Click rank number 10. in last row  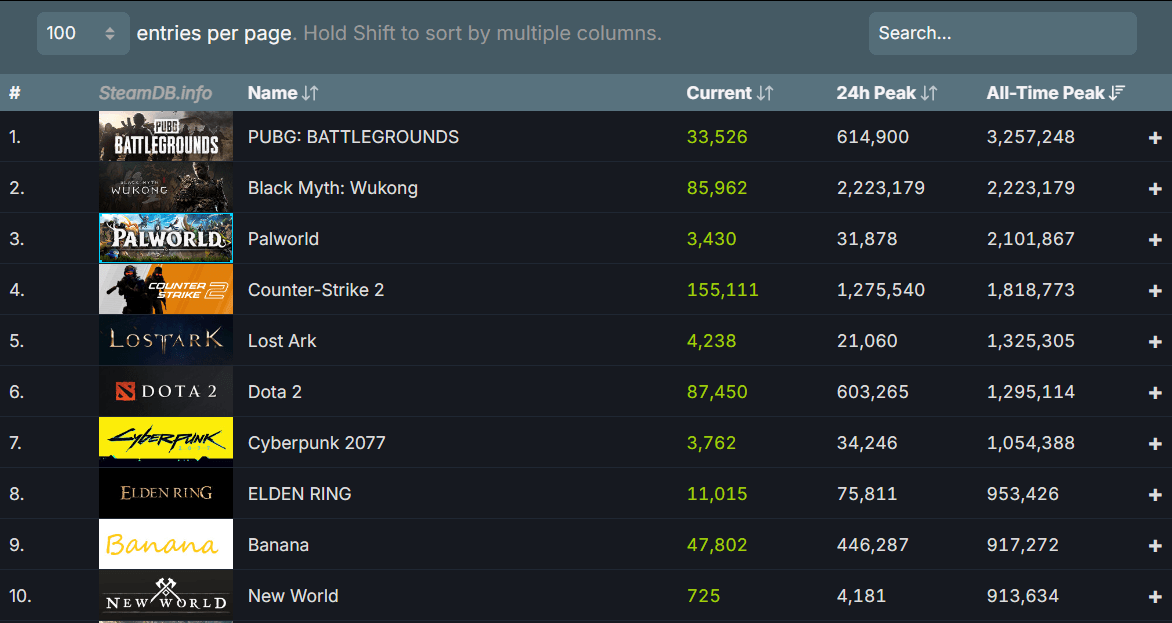click(20, 596)
